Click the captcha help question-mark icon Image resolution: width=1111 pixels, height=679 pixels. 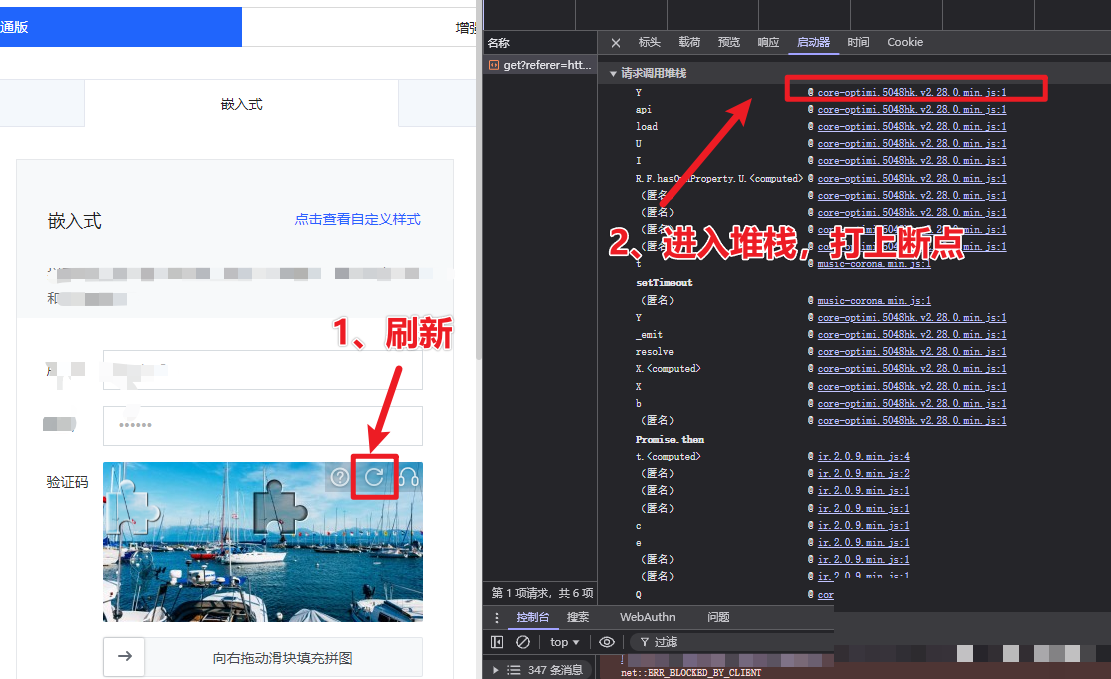click(x=340, y=478)
